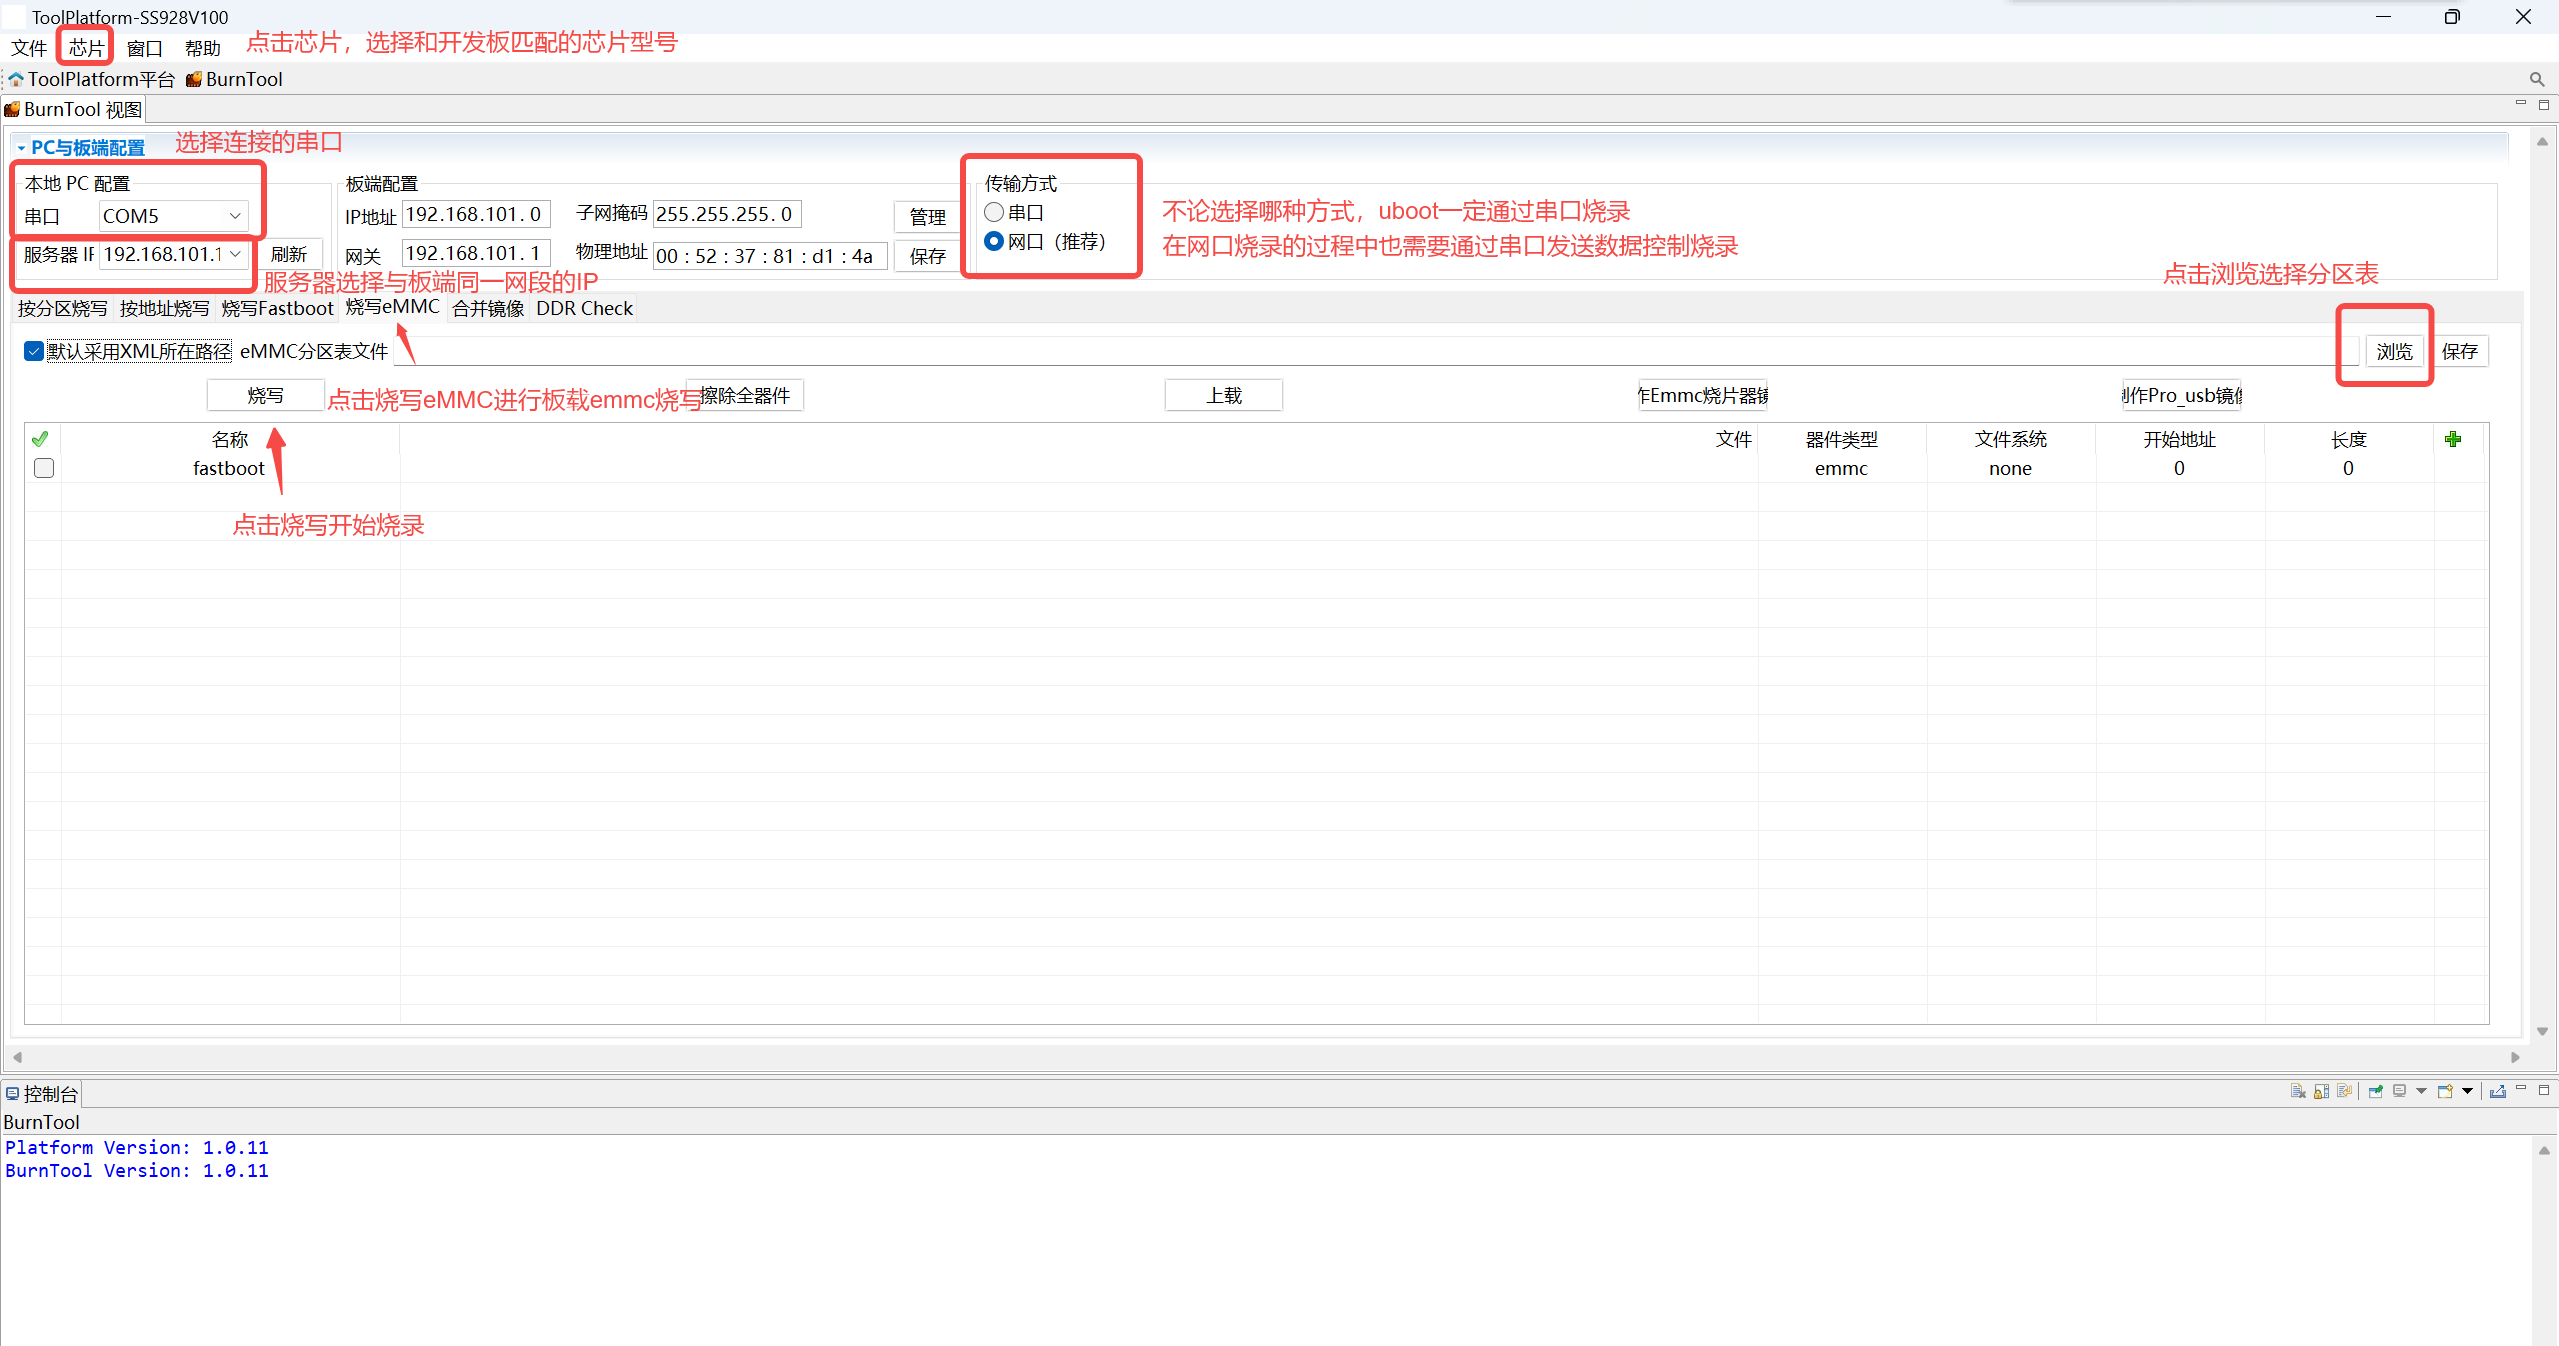Toggle the console Scroll Lock icon
2559x1346 pixels.
point(2321,1091)
